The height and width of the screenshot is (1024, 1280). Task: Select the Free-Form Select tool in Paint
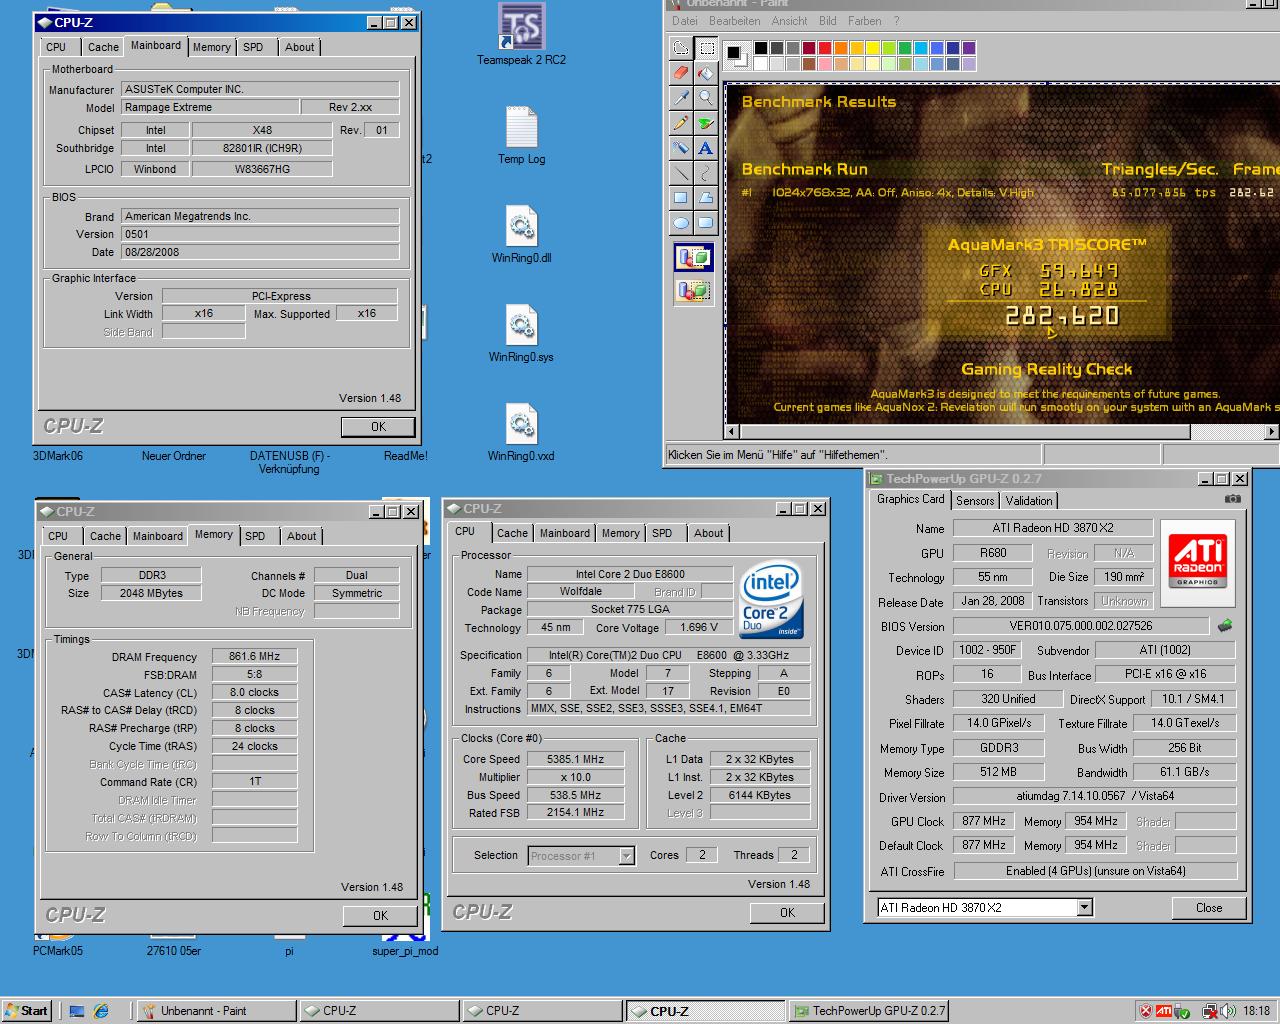(x=681, y=48)
